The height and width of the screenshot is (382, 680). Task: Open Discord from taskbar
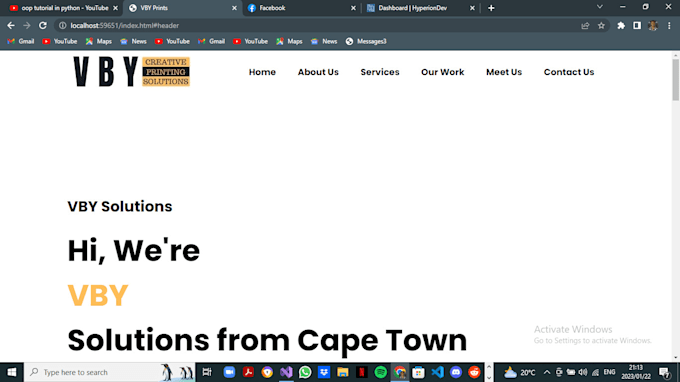pos(456,372)
